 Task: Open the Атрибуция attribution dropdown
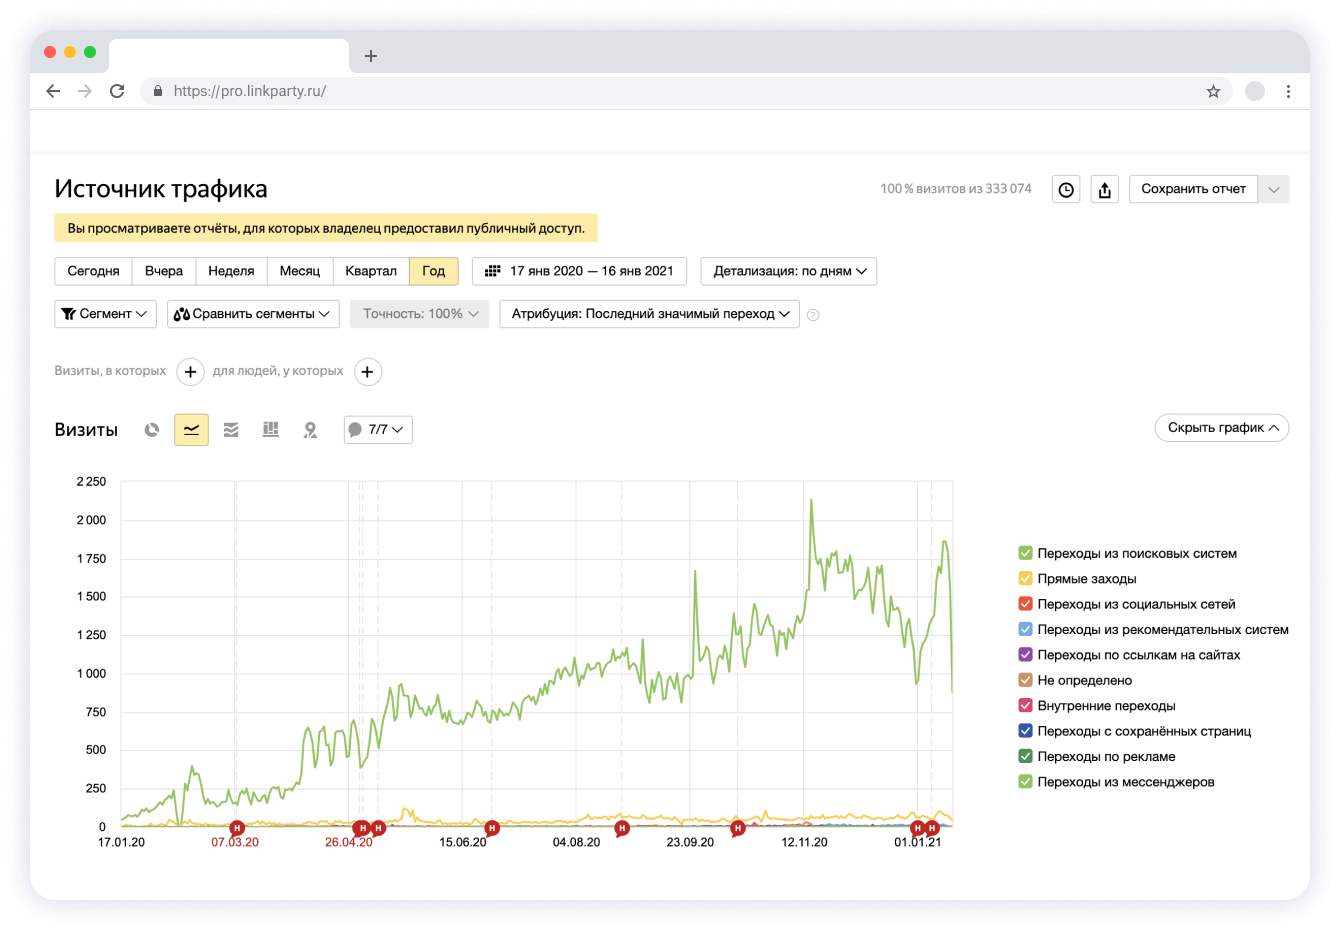click(649, 314)
